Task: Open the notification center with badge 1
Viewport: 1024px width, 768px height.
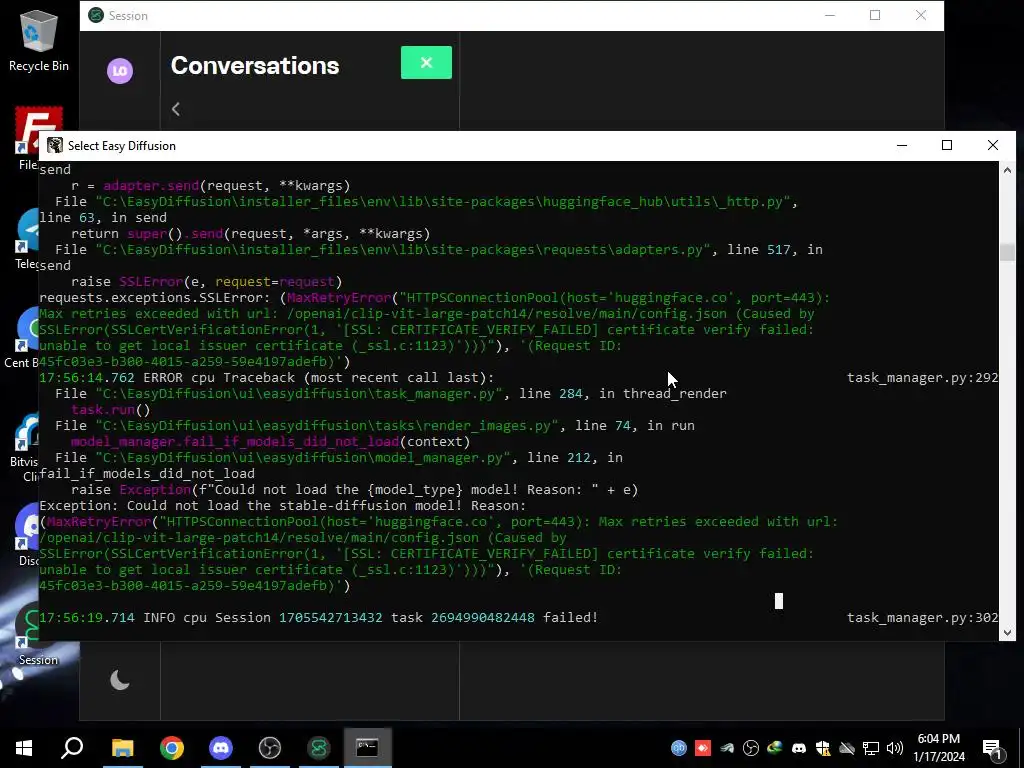Action: tap(993, 749)
